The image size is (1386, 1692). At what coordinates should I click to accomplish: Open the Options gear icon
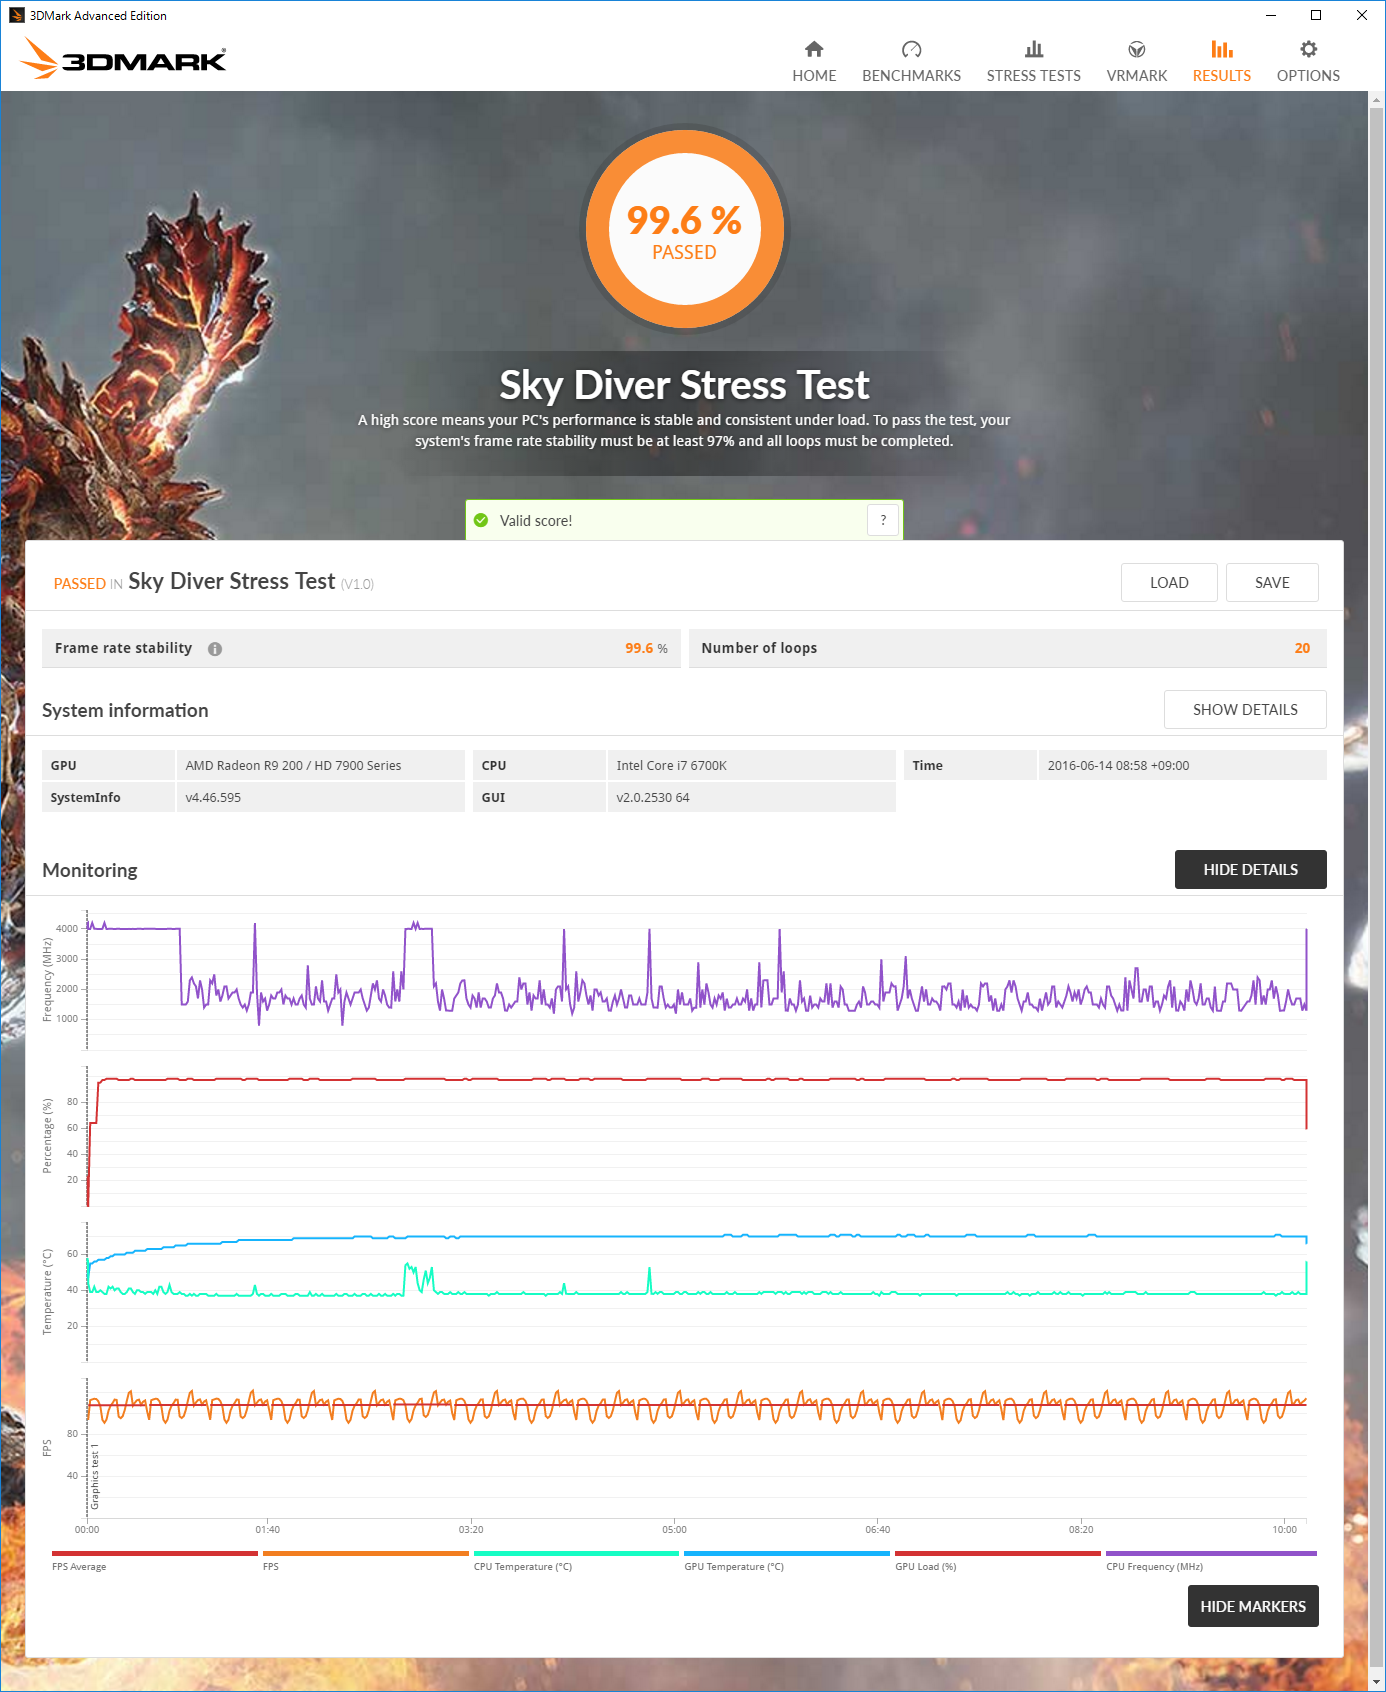(1308, 49)
